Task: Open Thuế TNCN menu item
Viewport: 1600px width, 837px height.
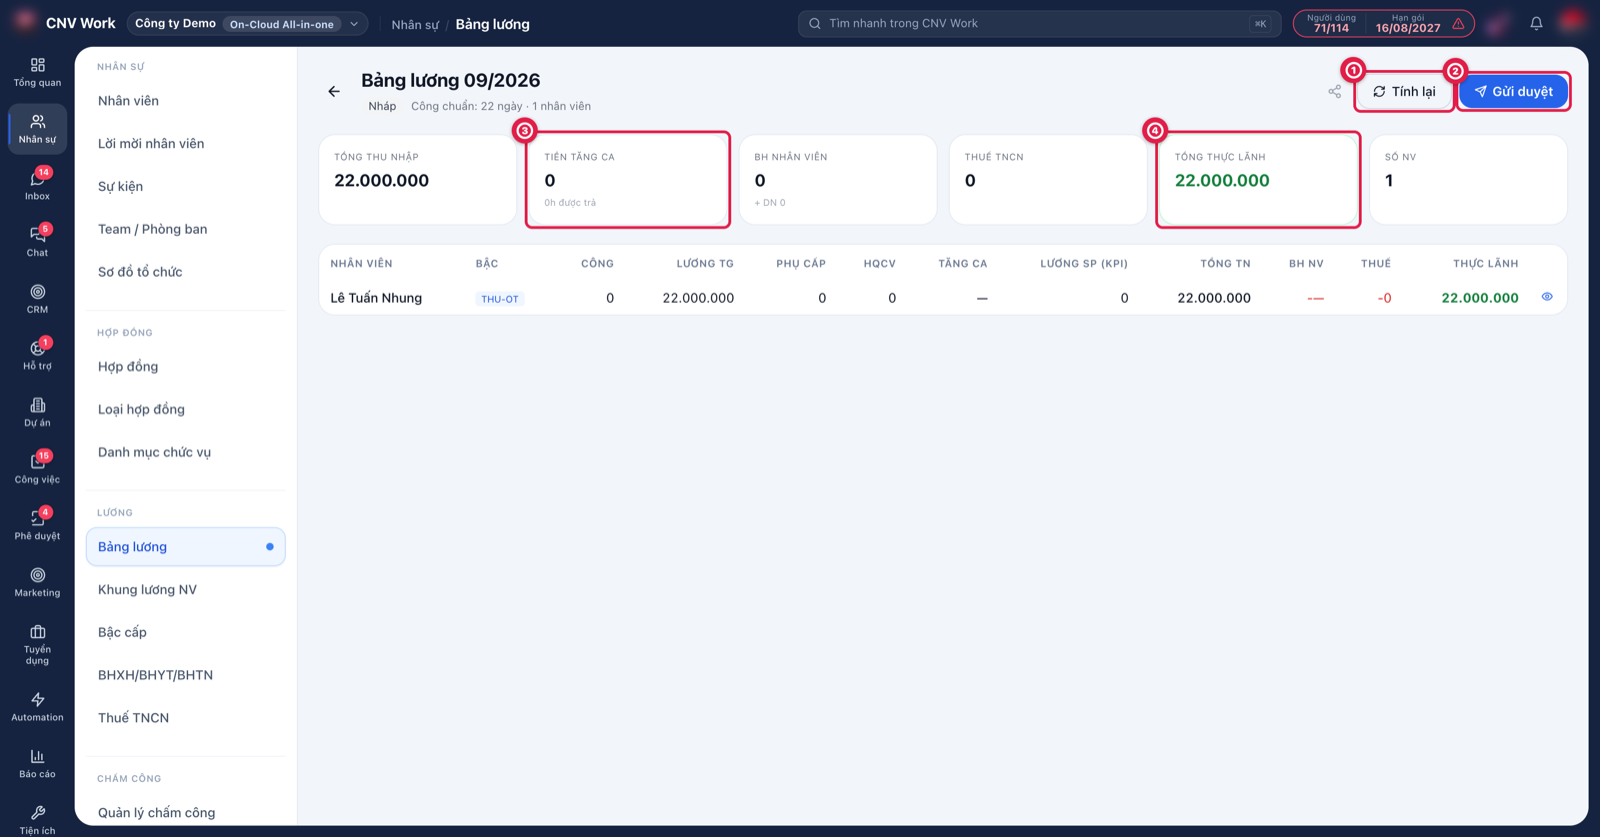Action: pos(186,718)
